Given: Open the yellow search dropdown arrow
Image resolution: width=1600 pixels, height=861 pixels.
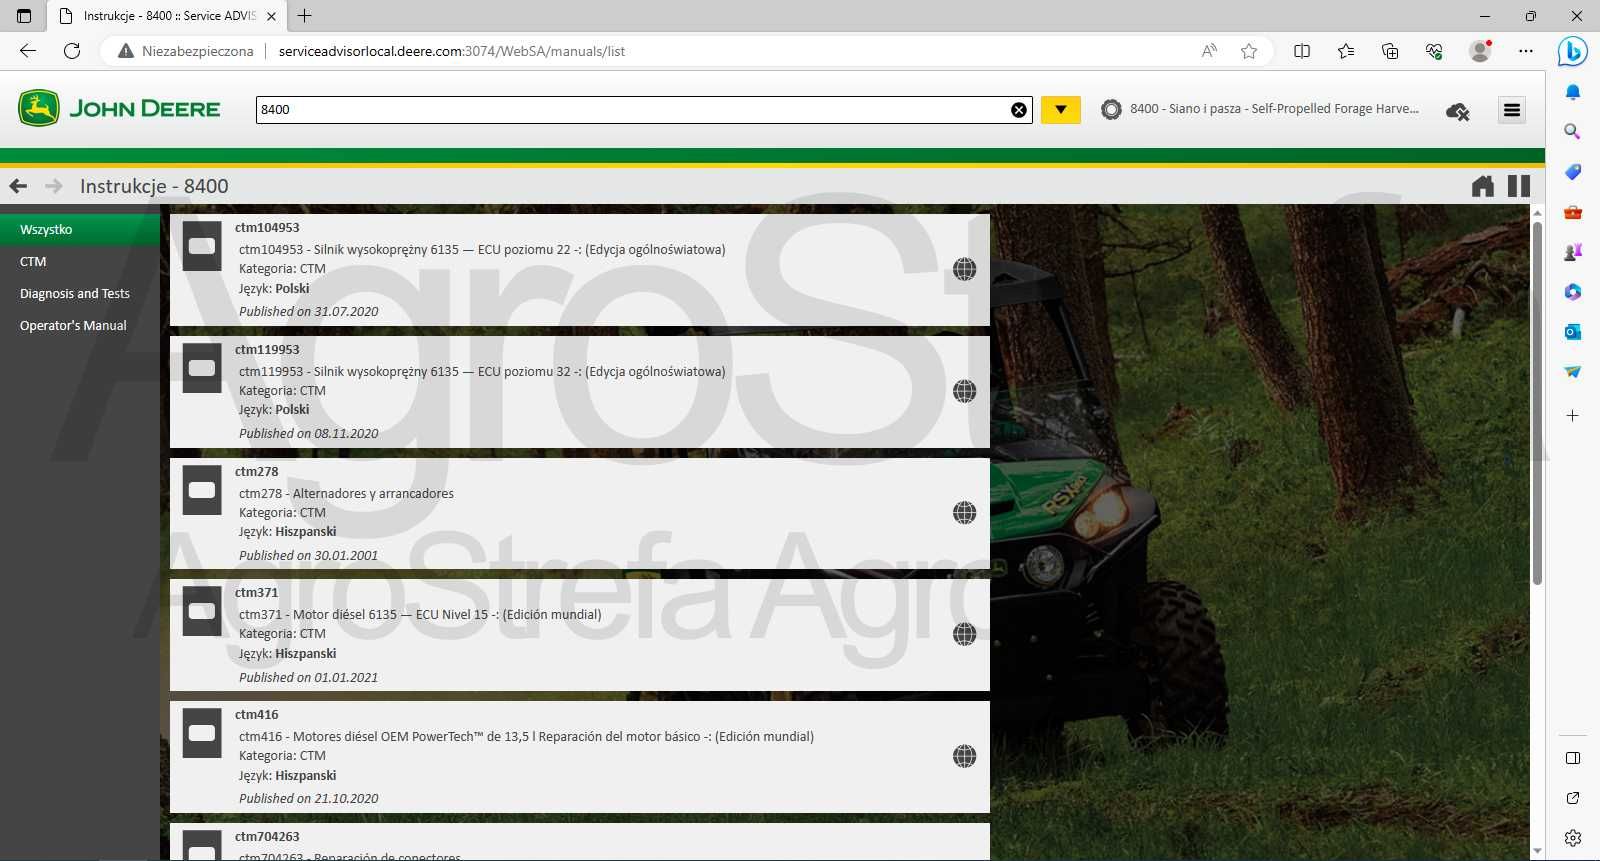Looking at the screenshot, I should [x=1061, y=110].
